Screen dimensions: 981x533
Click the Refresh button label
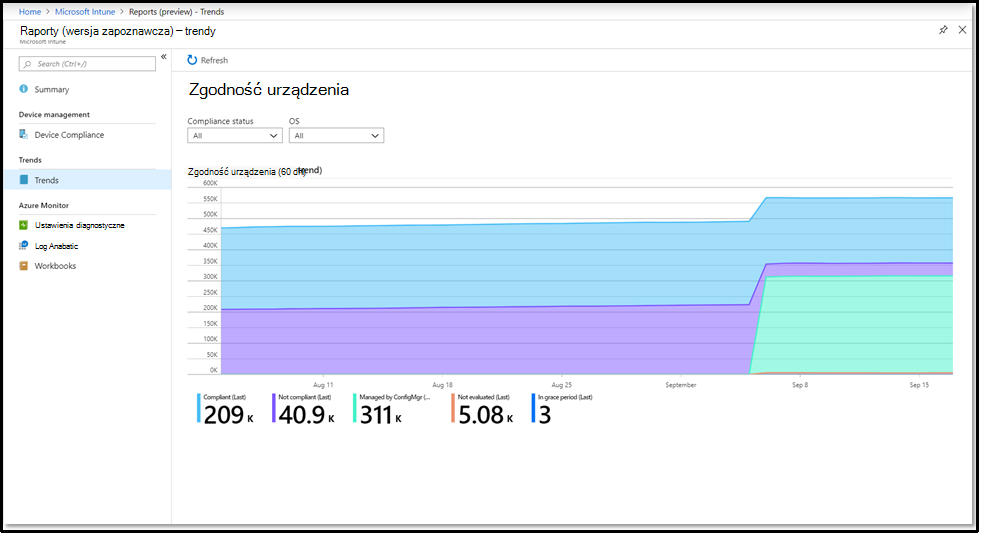(214, 60)
